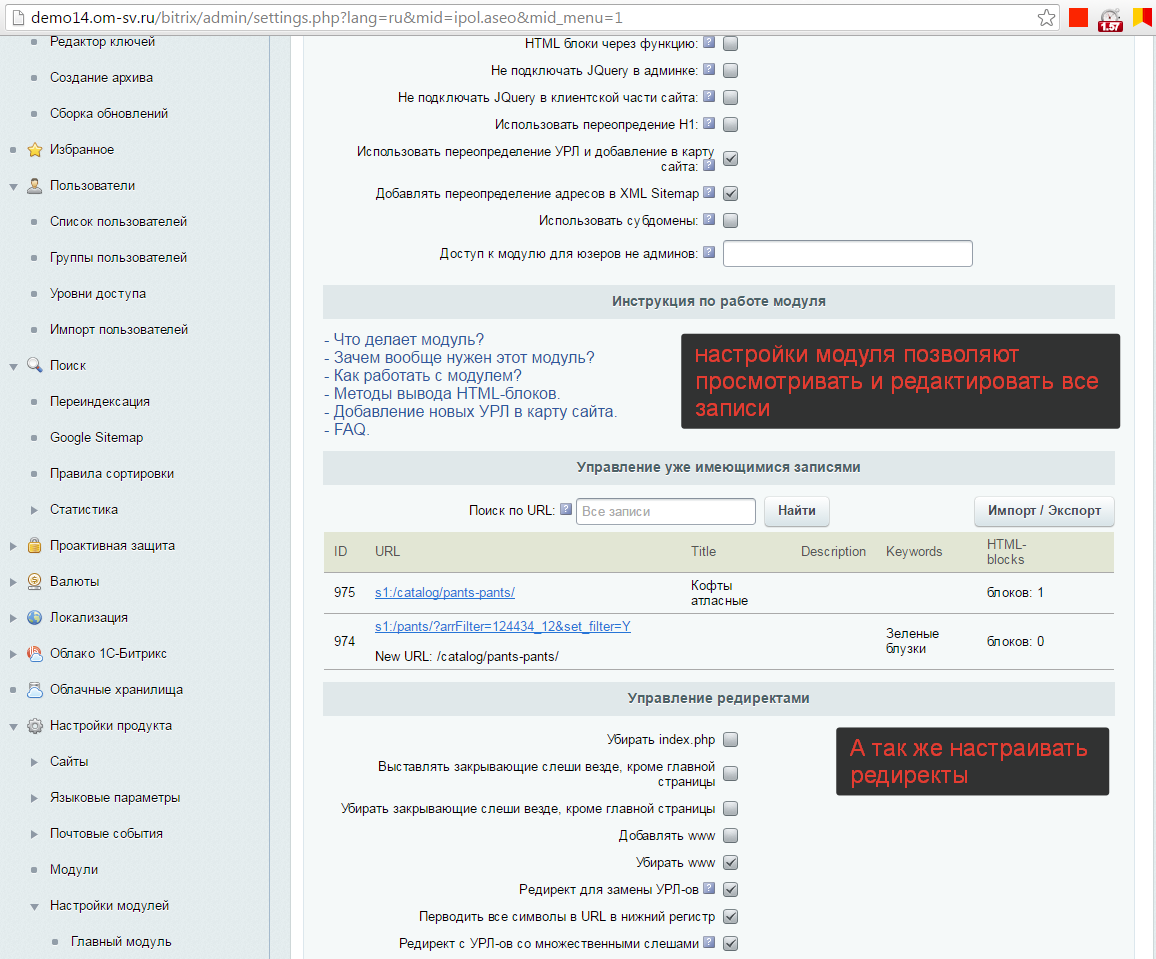Expand the Статистика tree item
This screenshot has height=959, width=1156.
pos(34,510)
